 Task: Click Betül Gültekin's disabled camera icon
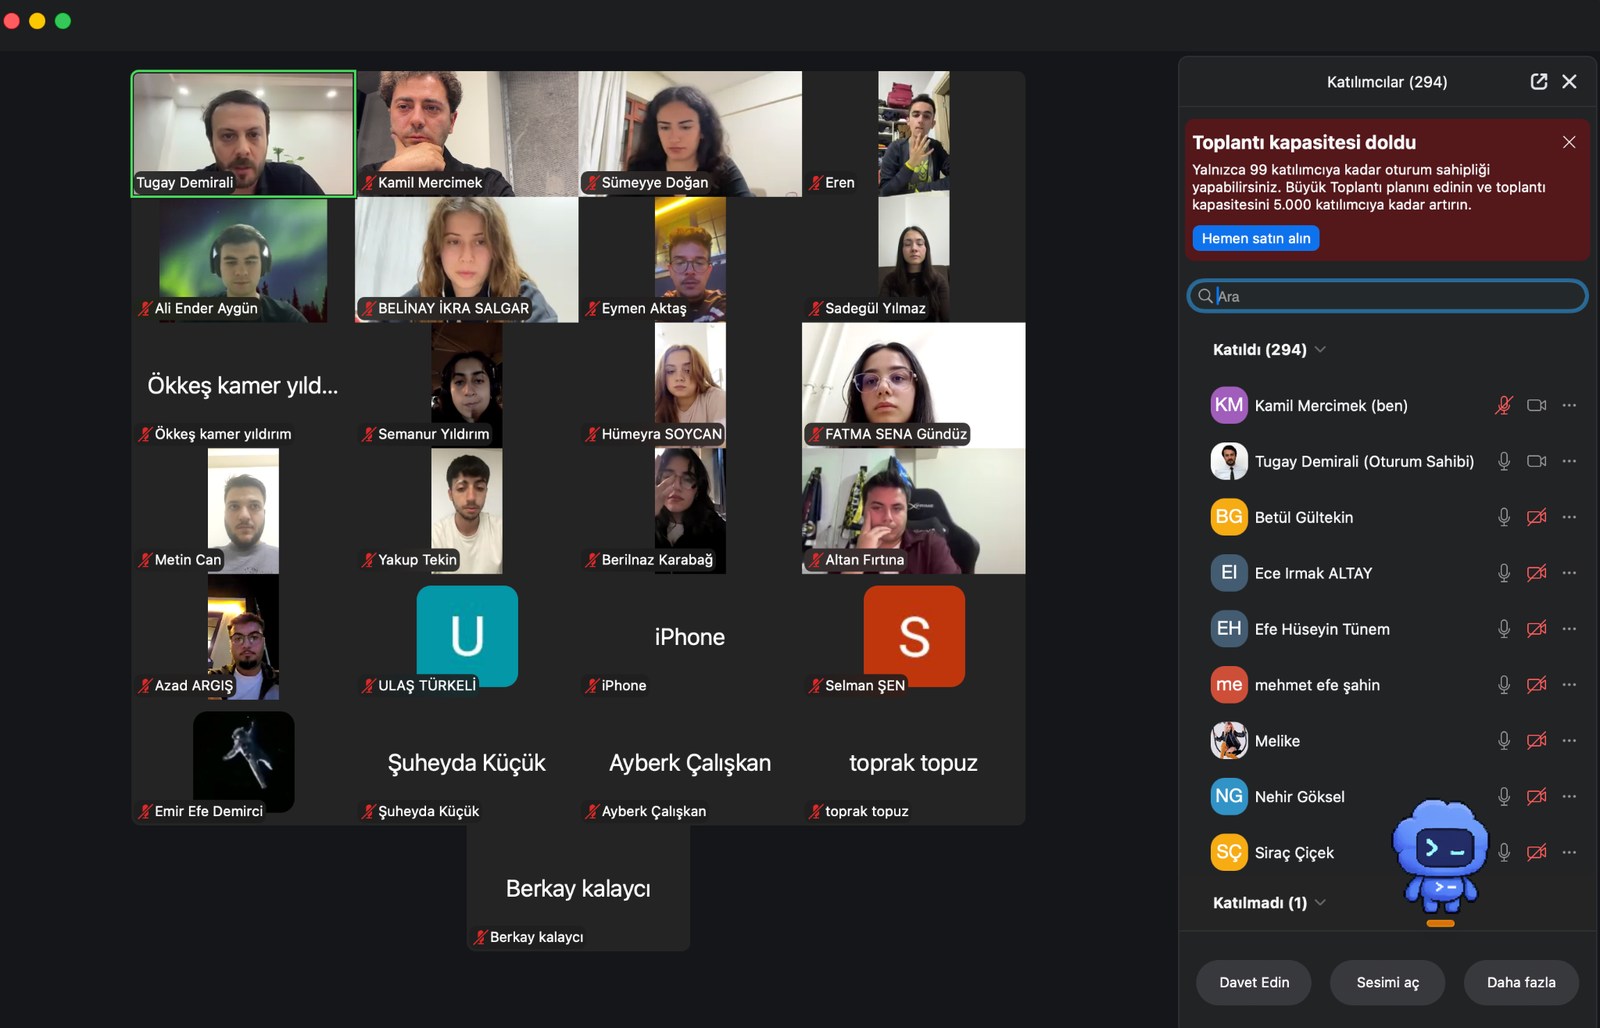pyautogui.click(x=1537, y=517)
